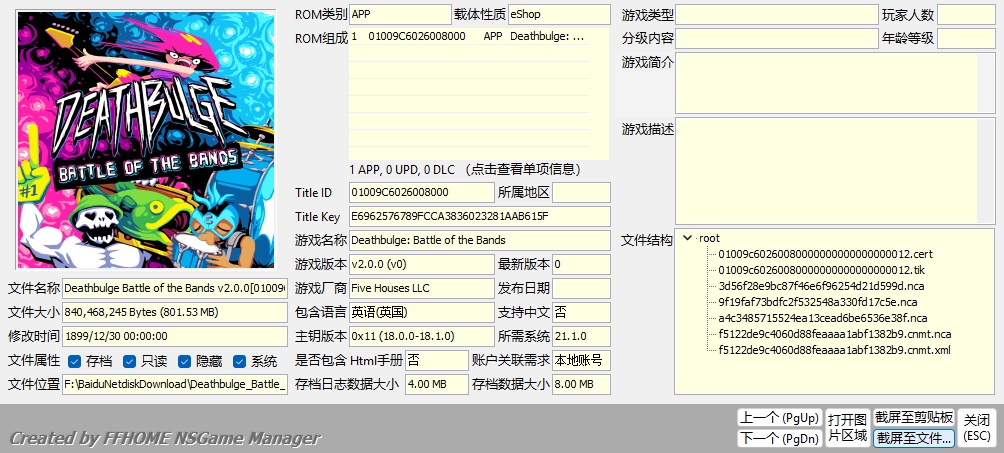Image resolution: width=1004 pixels, height=453 pixels.
Task: Click the 文件大小 field 840,468,245 Bytes
Action: [x=175, y=312]
